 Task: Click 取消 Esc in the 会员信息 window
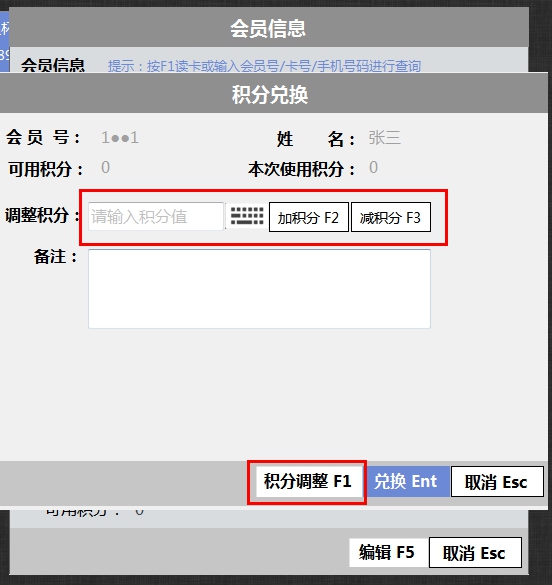[x=475, y=553]
